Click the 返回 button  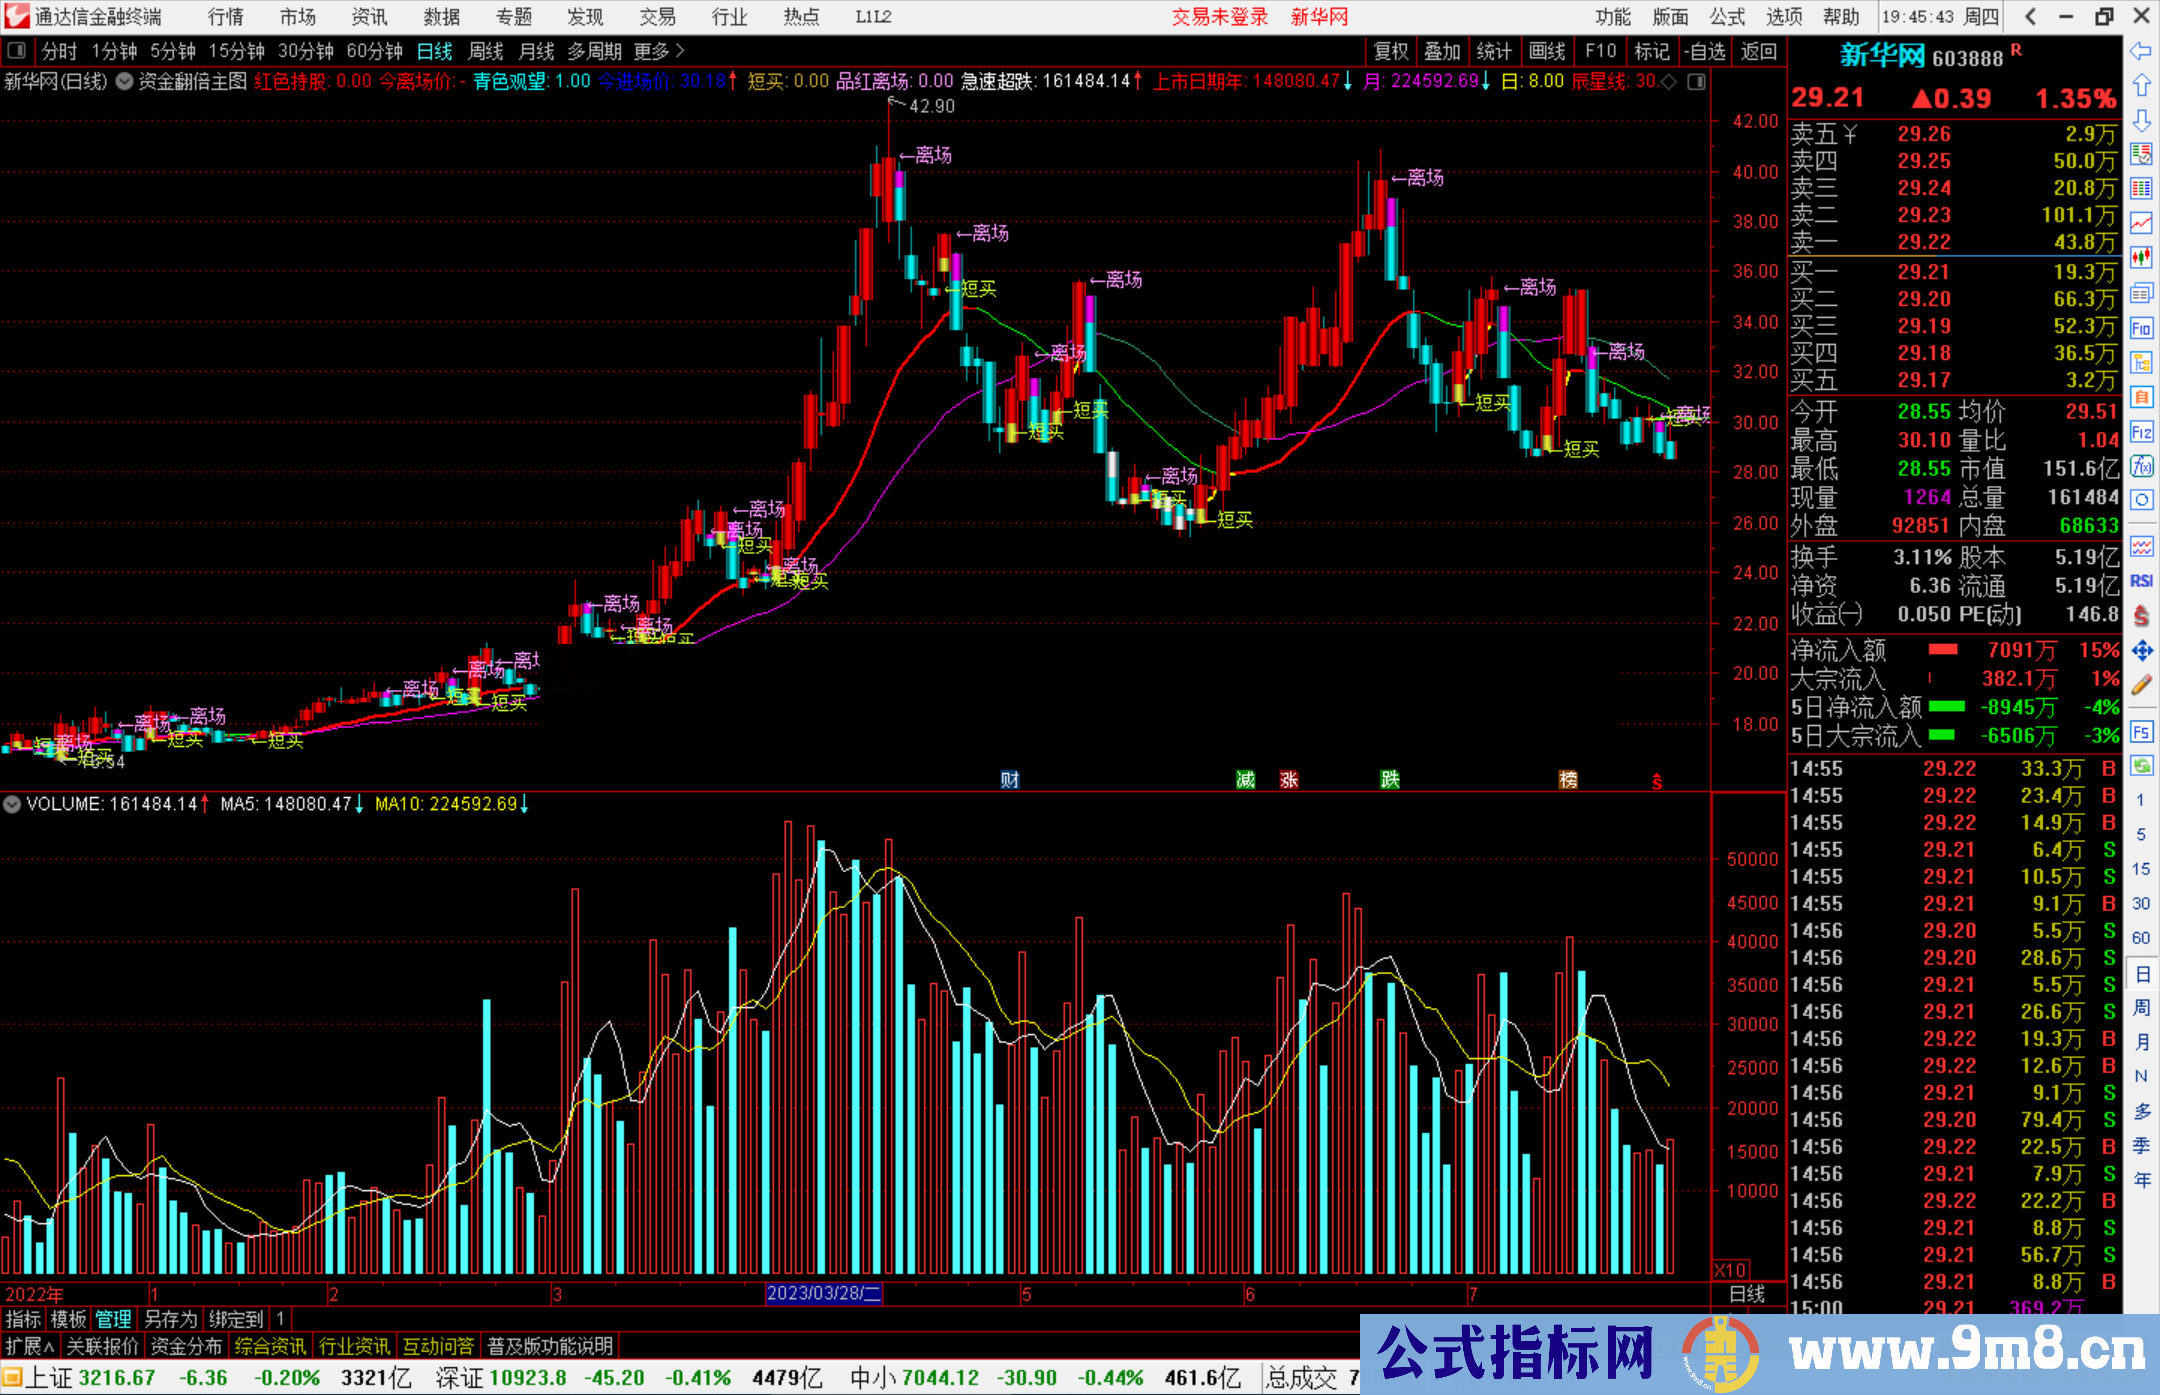(1759, 51)
